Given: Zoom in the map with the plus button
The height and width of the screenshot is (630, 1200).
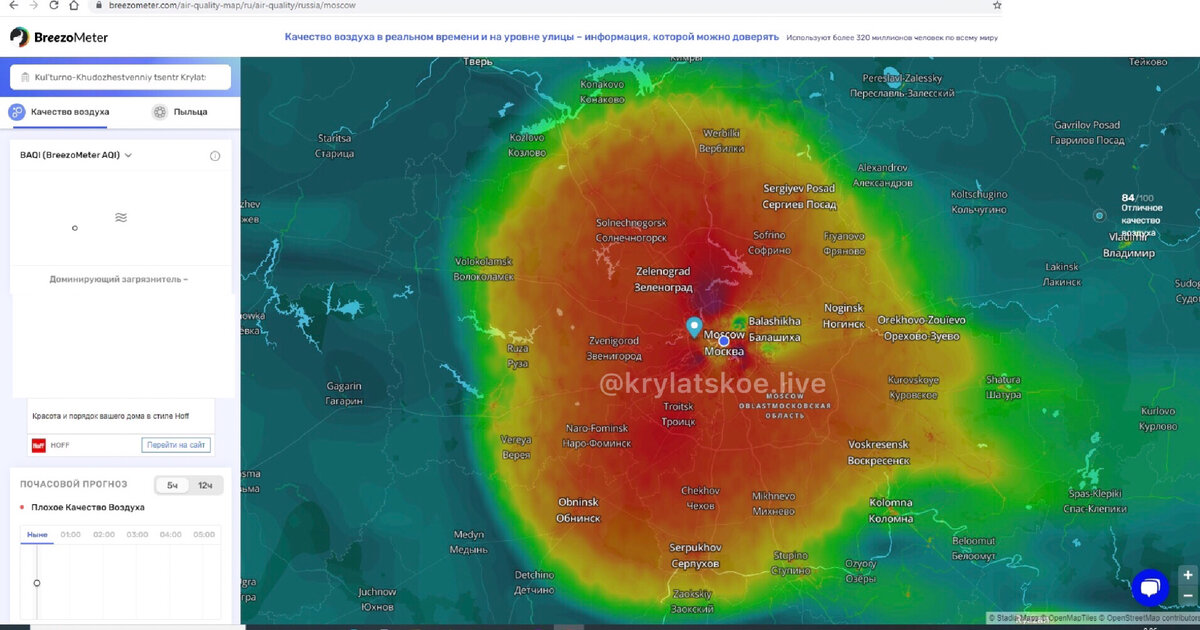Looking at the screenshot, I should click(x=1187, y=575).
